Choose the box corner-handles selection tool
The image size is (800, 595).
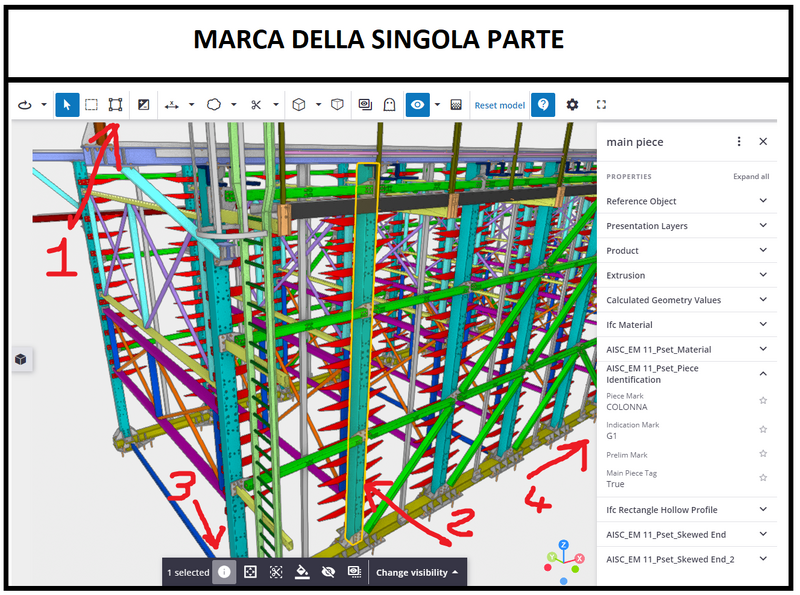[x=115, y=105]
